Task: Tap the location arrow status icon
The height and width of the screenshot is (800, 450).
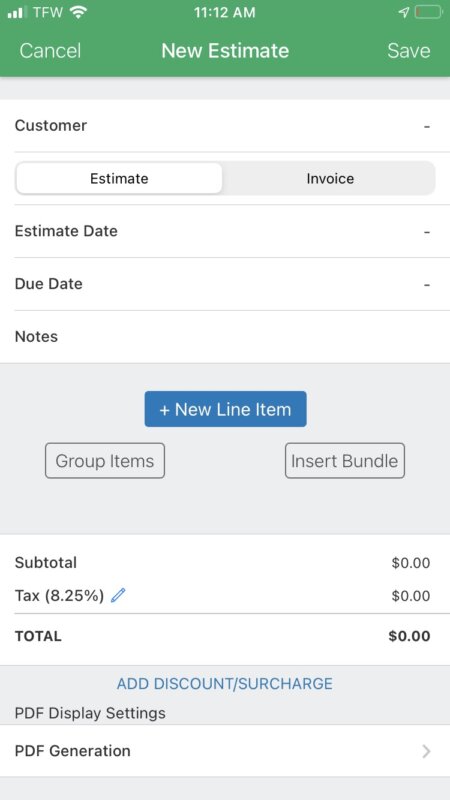Action: [404, 13]
